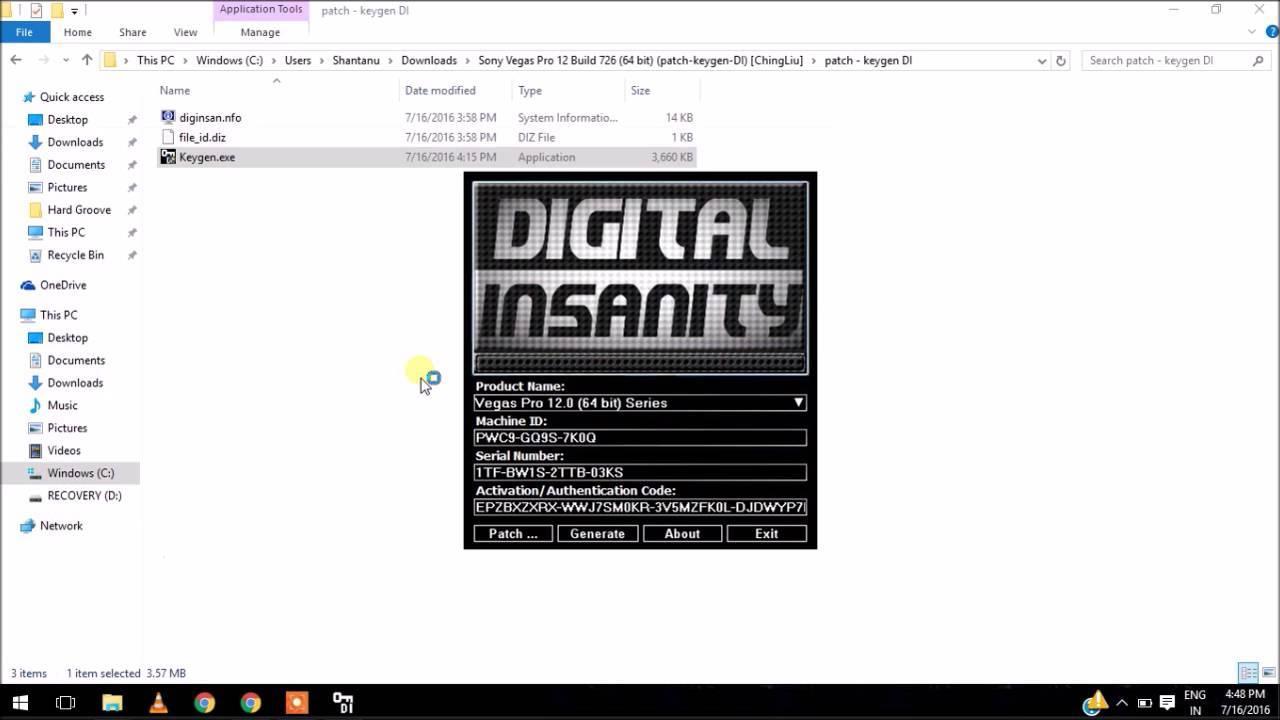Select OneDrive in the navigation pane

pos(63,285)
